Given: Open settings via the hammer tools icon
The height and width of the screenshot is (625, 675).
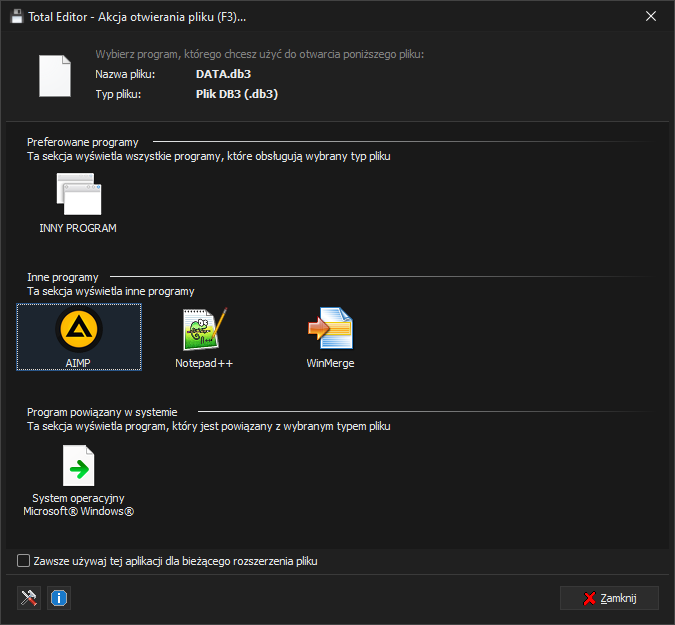Looking at the screenshot, I should 29,598.
